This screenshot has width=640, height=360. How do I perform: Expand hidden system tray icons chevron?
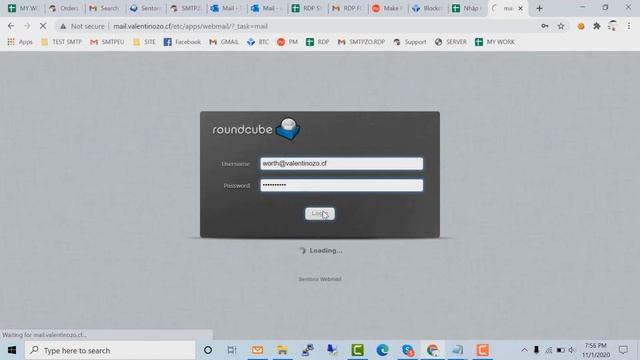(x=524, y=350)
